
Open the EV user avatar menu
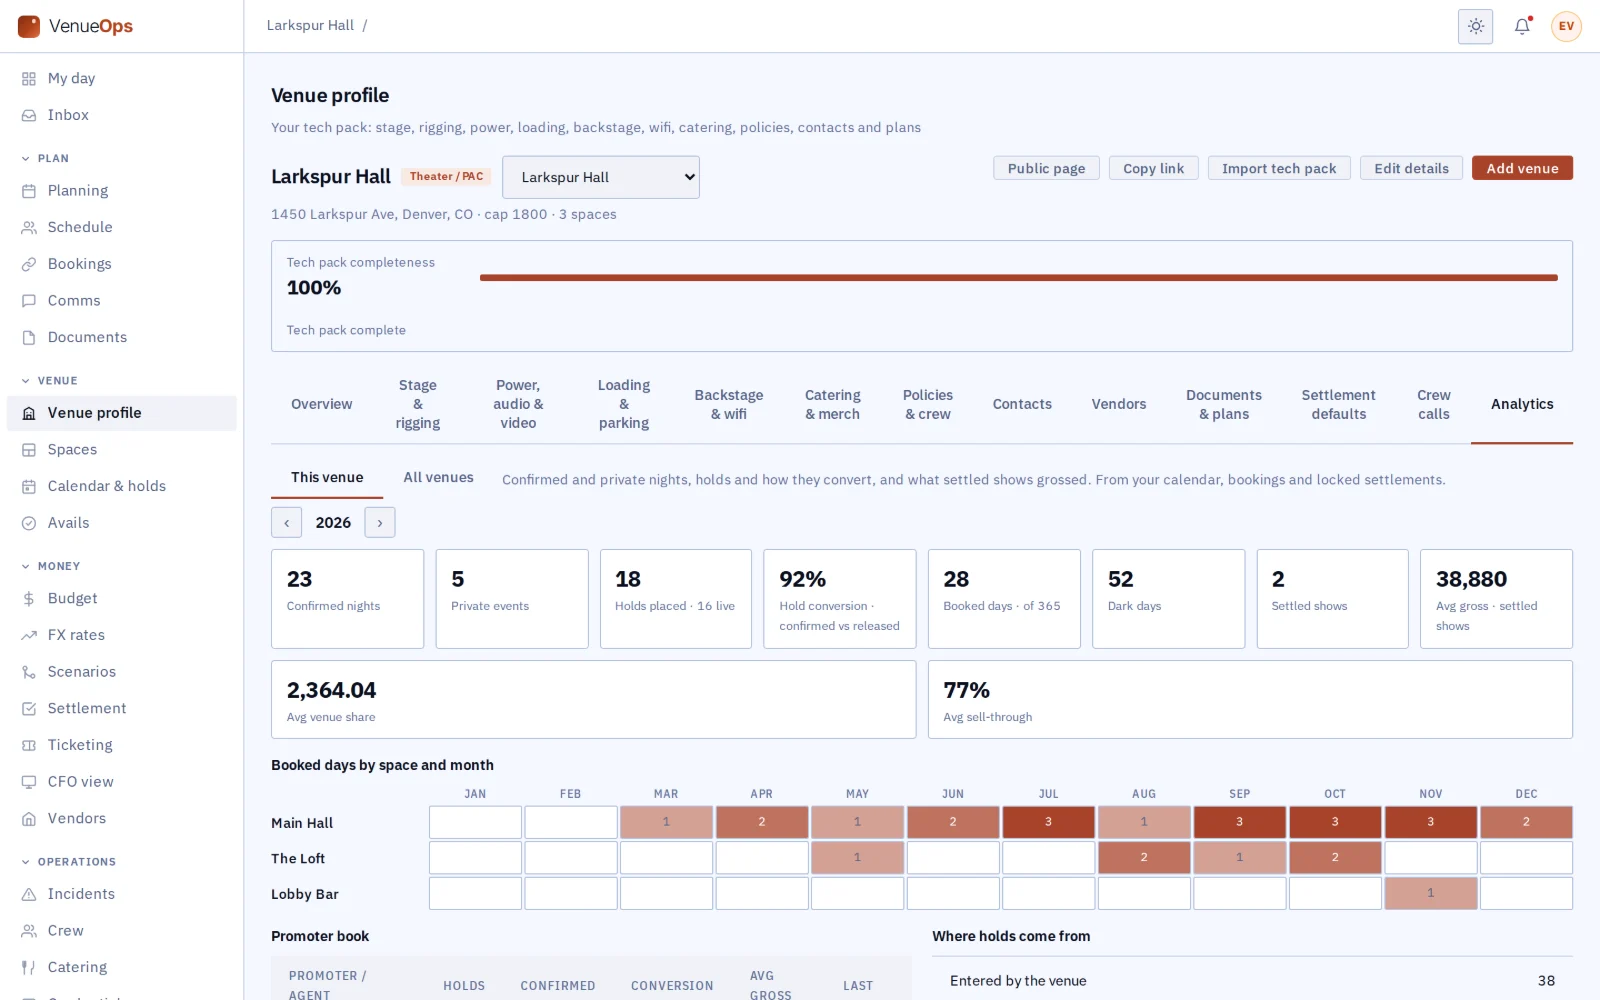pos(1566,26)
